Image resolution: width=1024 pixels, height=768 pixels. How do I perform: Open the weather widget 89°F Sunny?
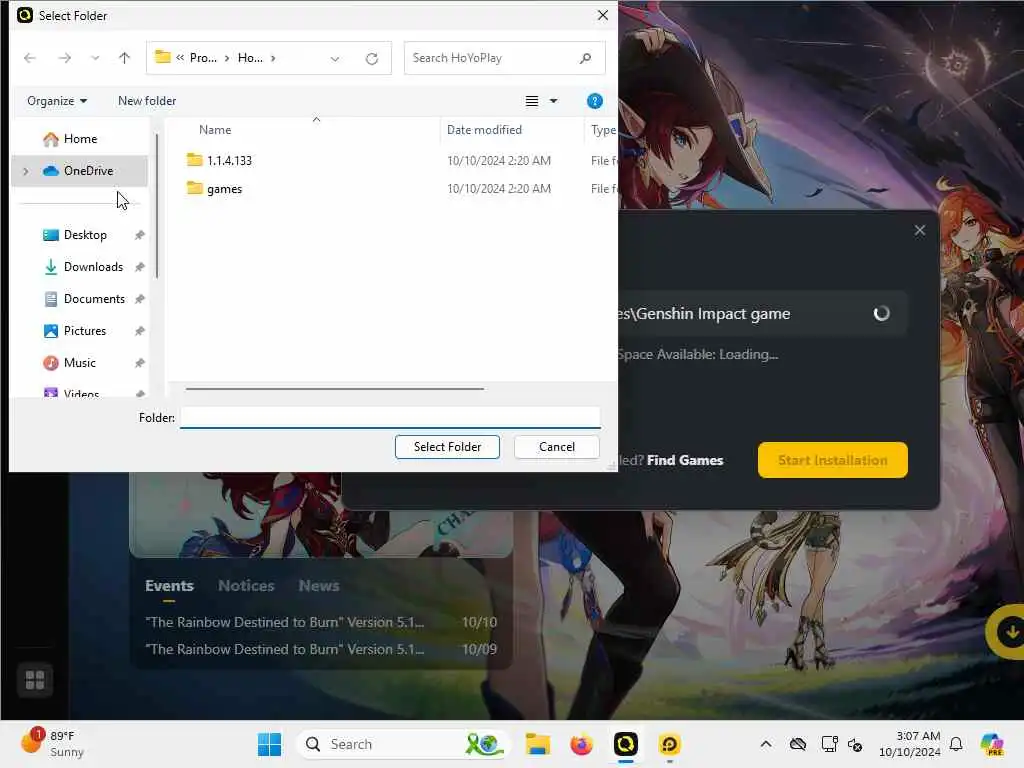(52, 744)
